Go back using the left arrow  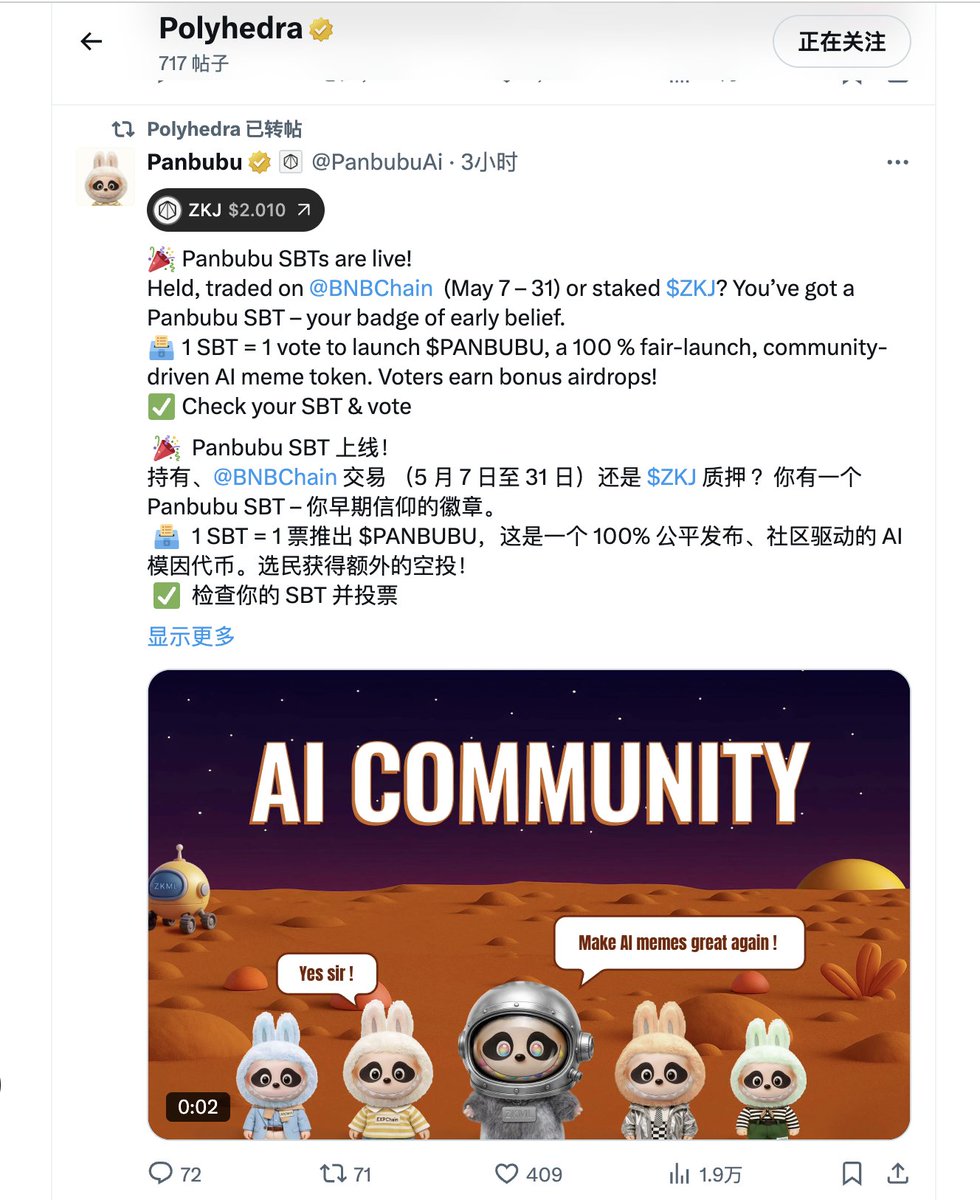(91, 41)
